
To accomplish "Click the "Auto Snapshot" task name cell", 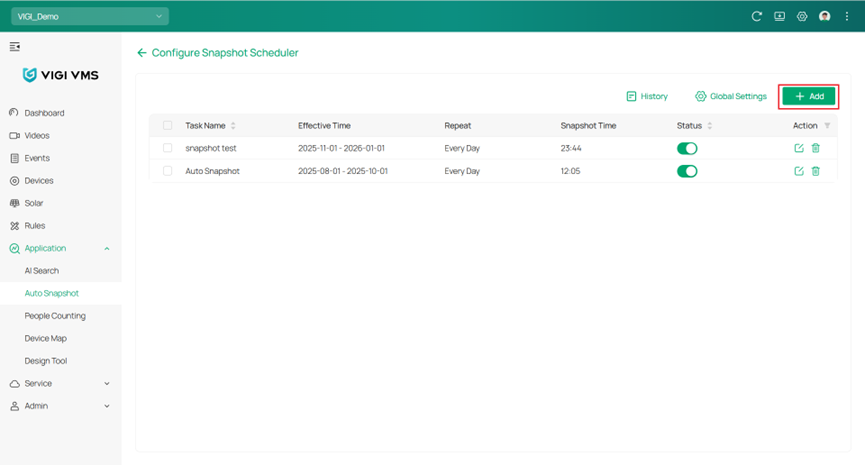I will [x=212, y=171].
